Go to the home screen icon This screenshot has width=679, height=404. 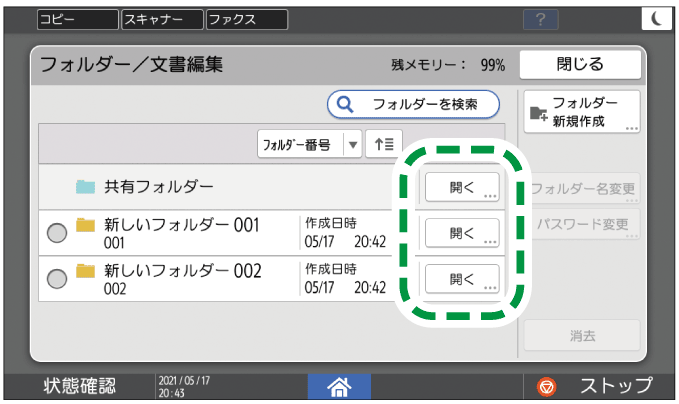coord(339,386)
